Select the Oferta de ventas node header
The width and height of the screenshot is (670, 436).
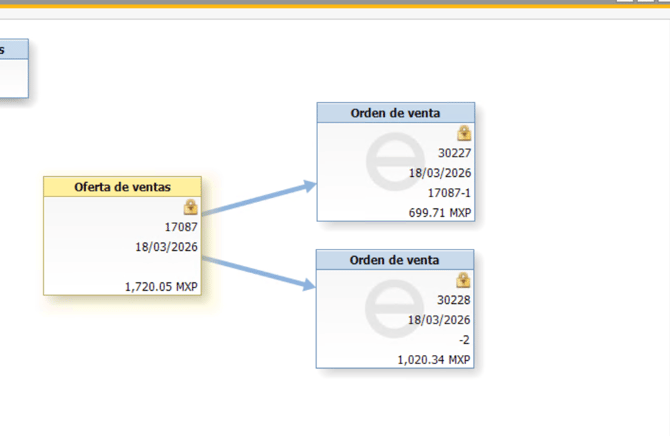[x=122, y=187]
